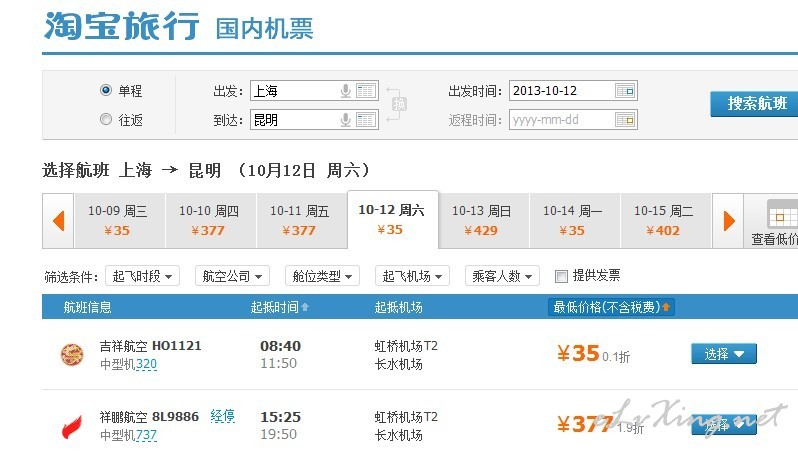The height and width of the screenshot is (451, 798).
Task: Select the 10-12 周六 date tab
Action: (x=393, y=220)
